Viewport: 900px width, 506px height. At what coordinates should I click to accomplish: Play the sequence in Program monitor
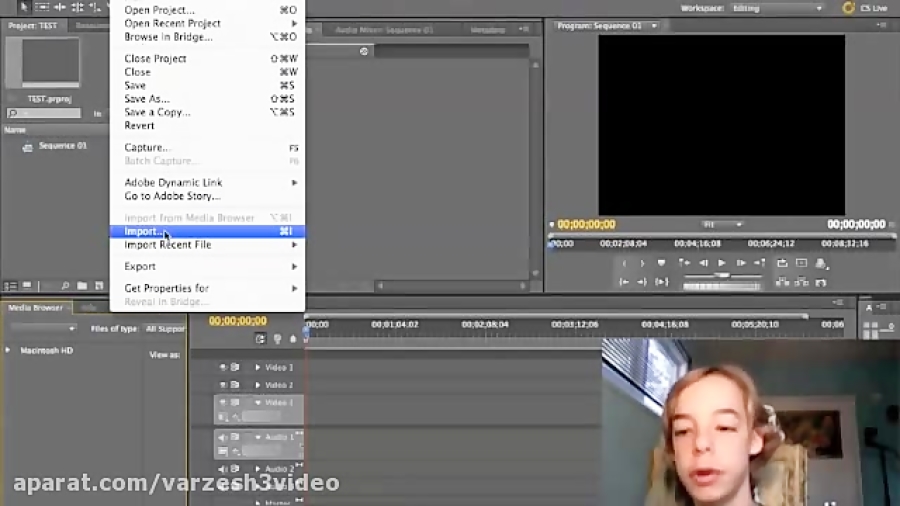click(722, 263)
